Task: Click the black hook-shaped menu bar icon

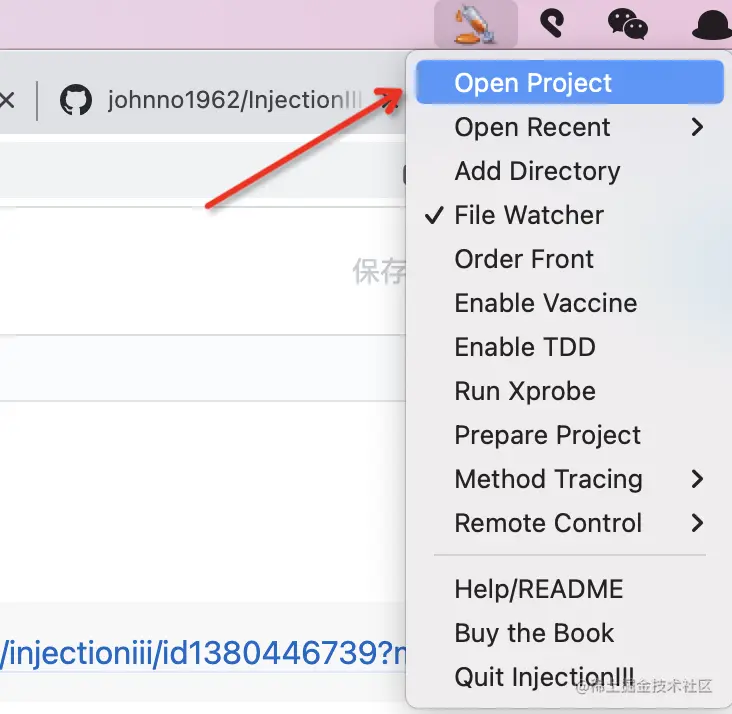Action: pos(551,24)
